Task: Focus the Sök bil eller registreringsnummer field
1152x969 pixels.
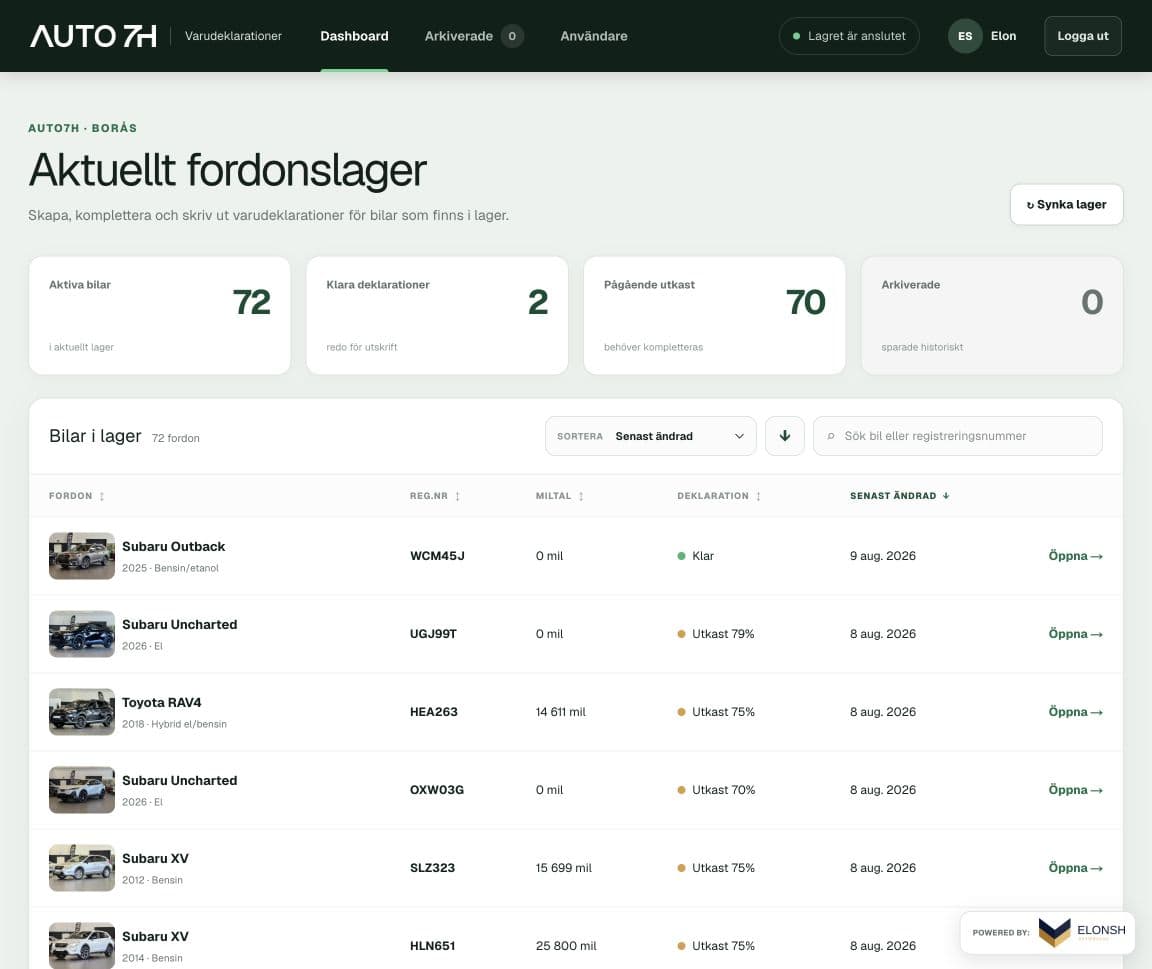Action: pos(957,436)
